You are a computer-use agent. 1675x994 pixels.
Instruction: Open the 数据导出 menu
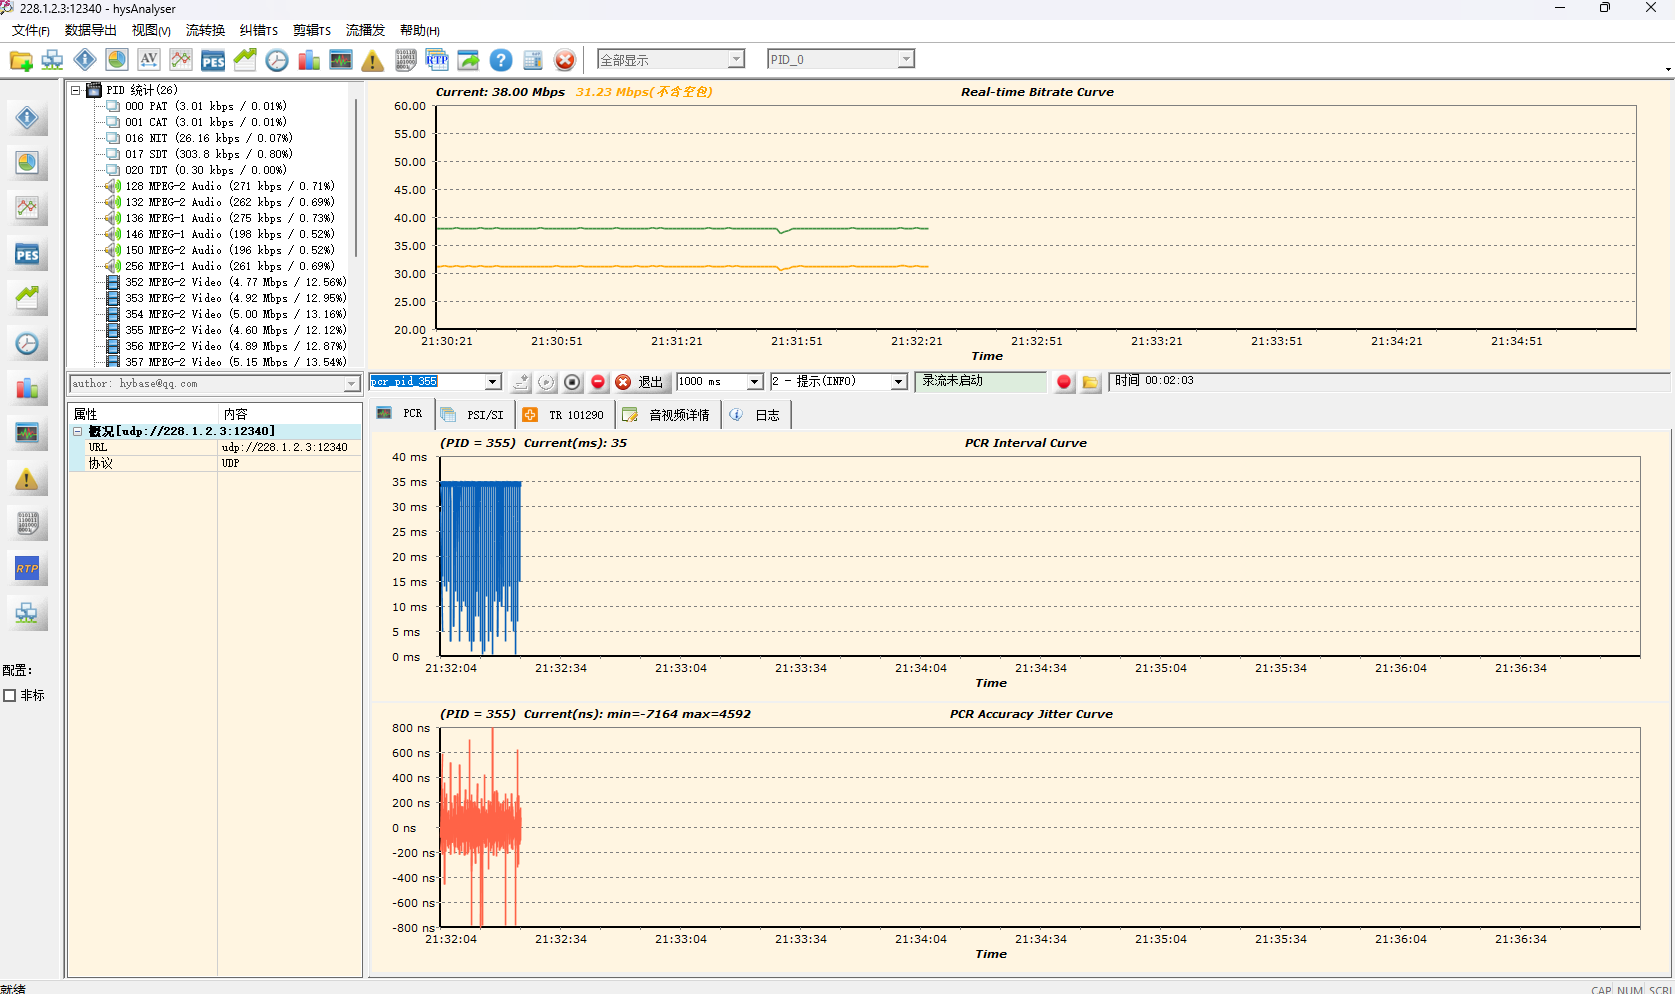click(x=90, y=30)
